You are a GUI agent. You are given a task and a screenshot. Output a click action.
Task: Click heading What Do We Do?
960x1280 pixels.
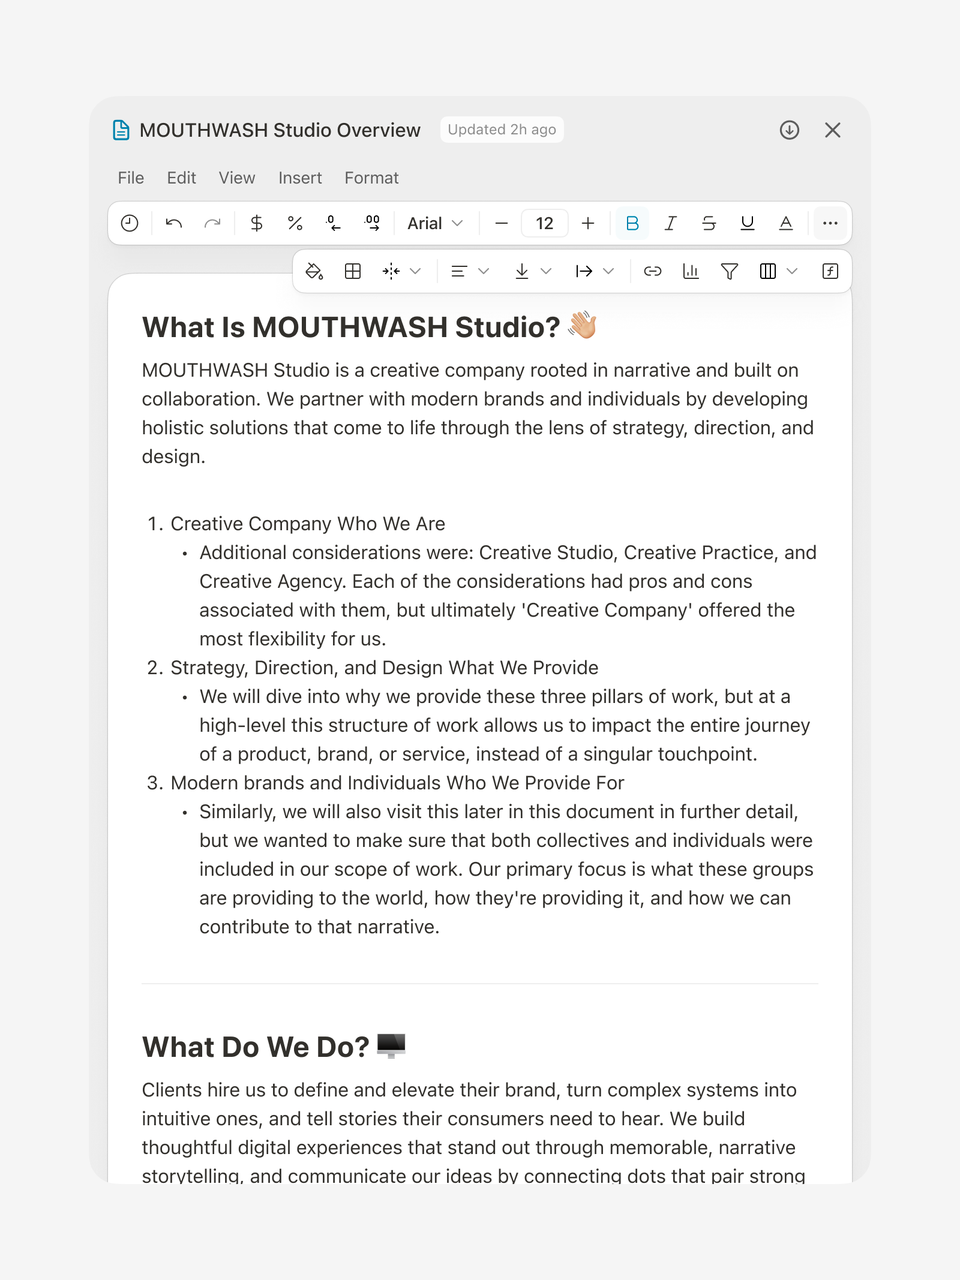[256, 1047]
